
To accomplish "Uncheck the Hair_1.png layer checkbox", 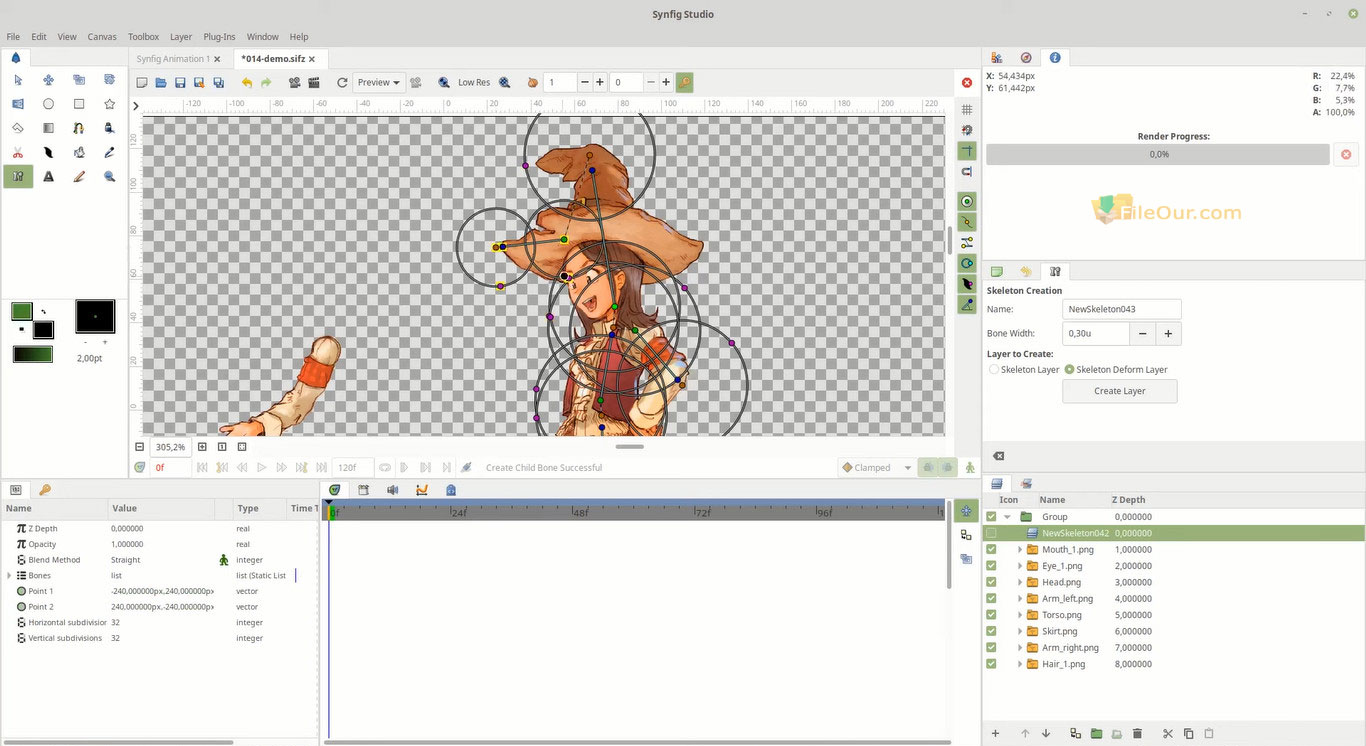I will tap(991, 664).
